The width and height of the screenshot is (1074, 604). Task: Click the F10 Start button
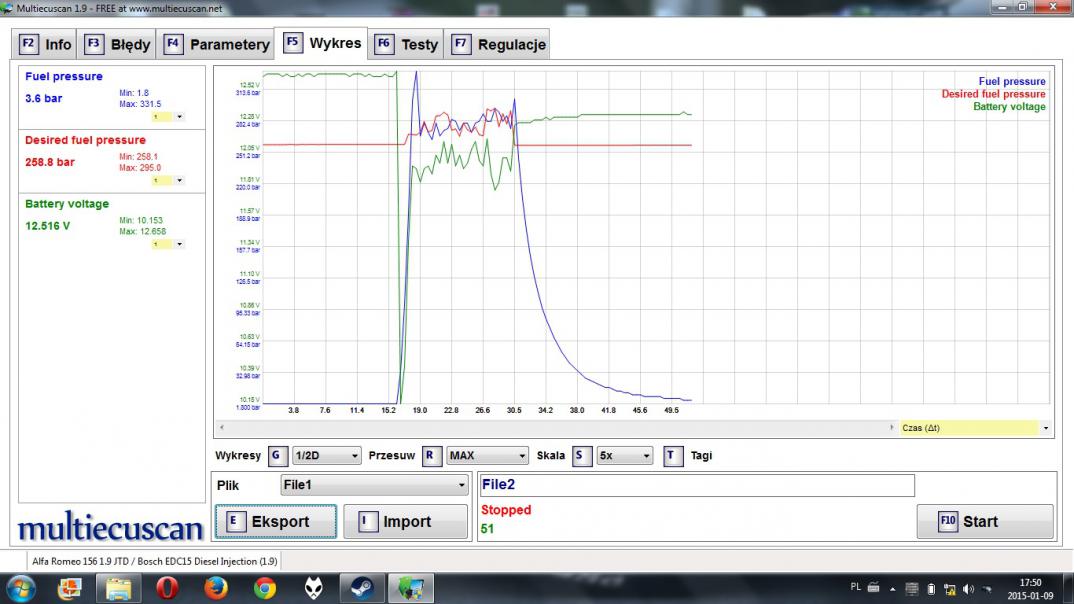(984, 521)
